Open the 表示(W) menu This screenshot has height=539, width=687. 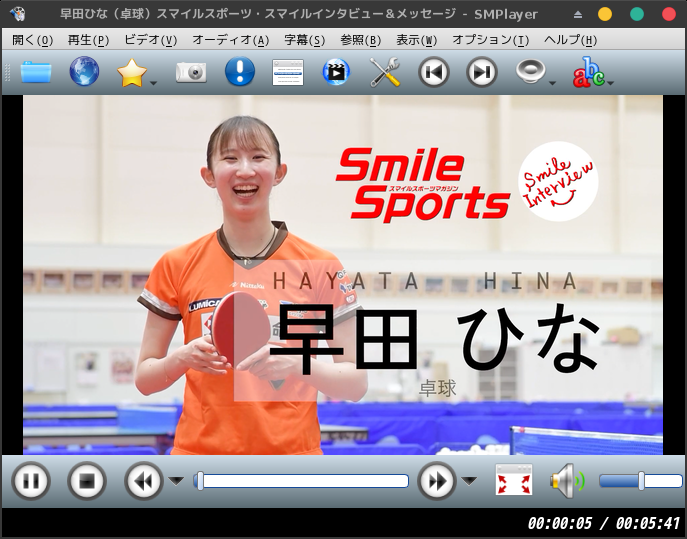pyautogui.click(x=416, y=40)
